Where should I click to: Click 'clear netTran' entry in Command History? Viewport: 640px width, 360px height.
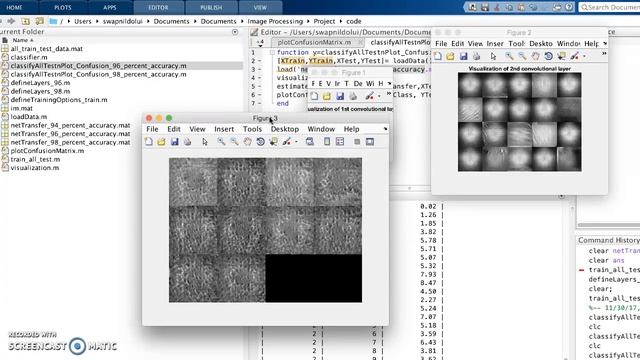click(614, 251)
